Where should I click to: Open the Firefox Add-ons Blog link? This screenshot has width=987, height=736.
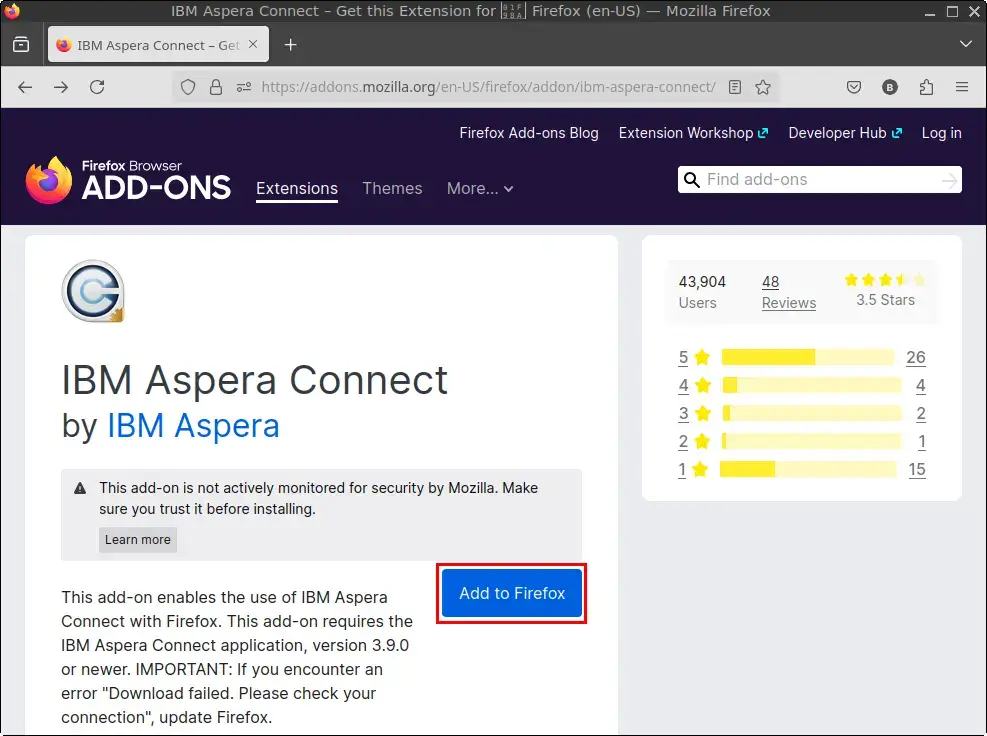pos(529,133)
